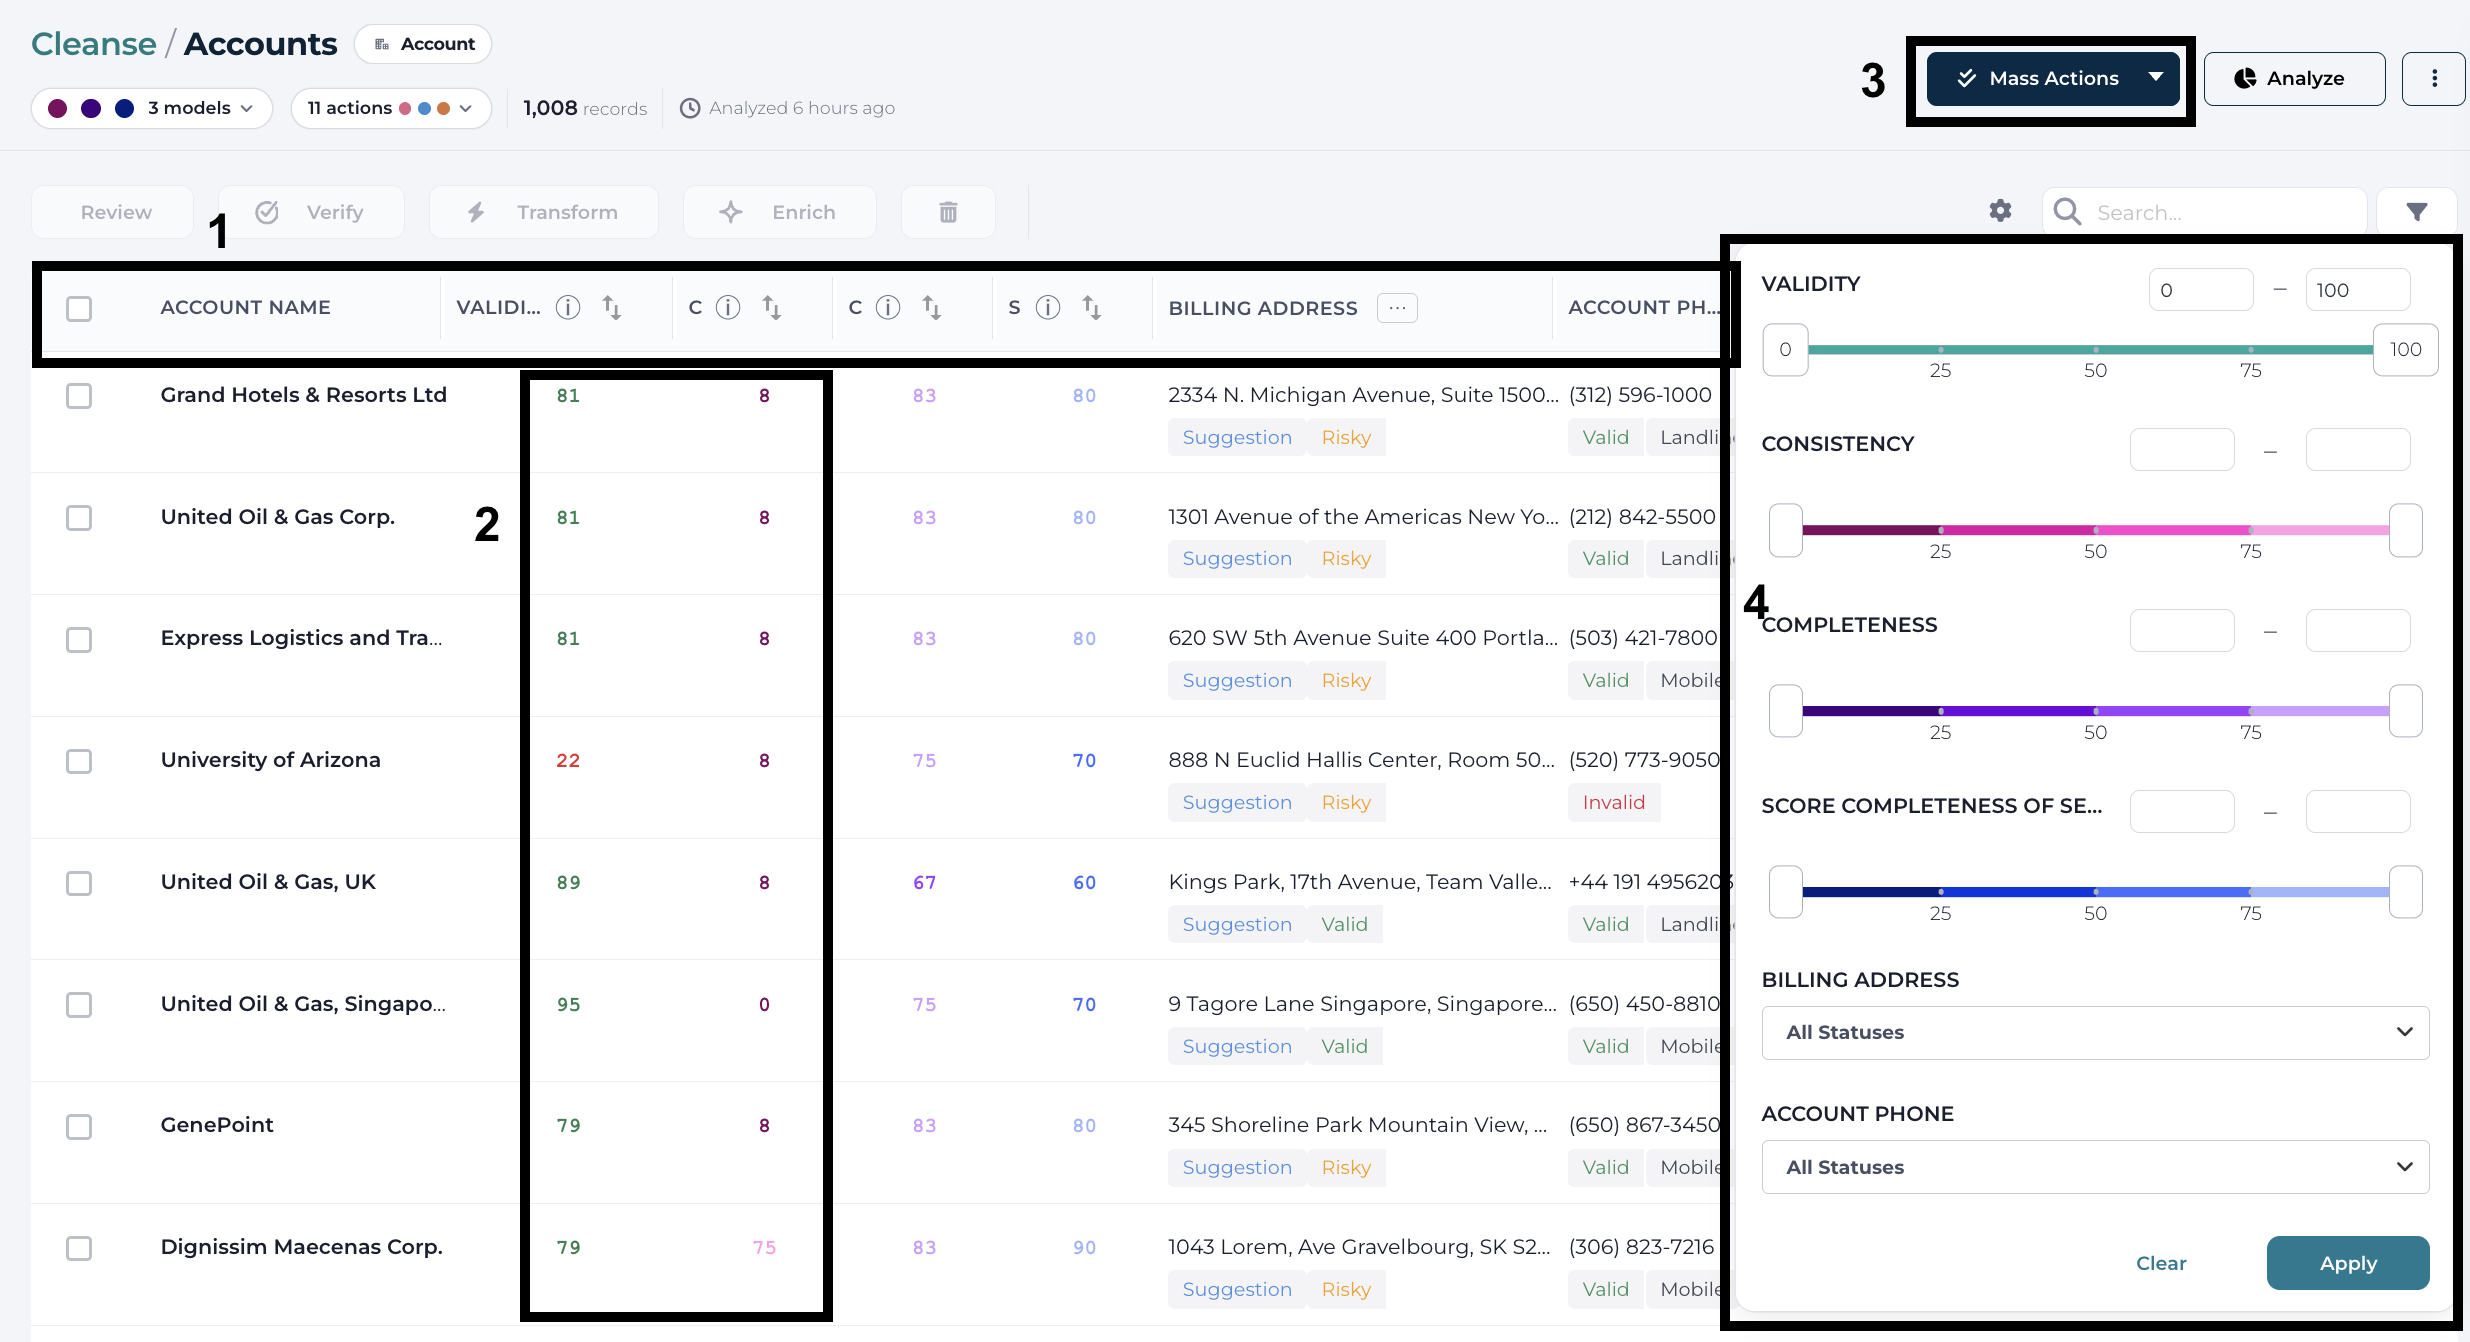Toggle the filter funnel icon
Screen dimensions: 2470x1342
[2416, 212]
